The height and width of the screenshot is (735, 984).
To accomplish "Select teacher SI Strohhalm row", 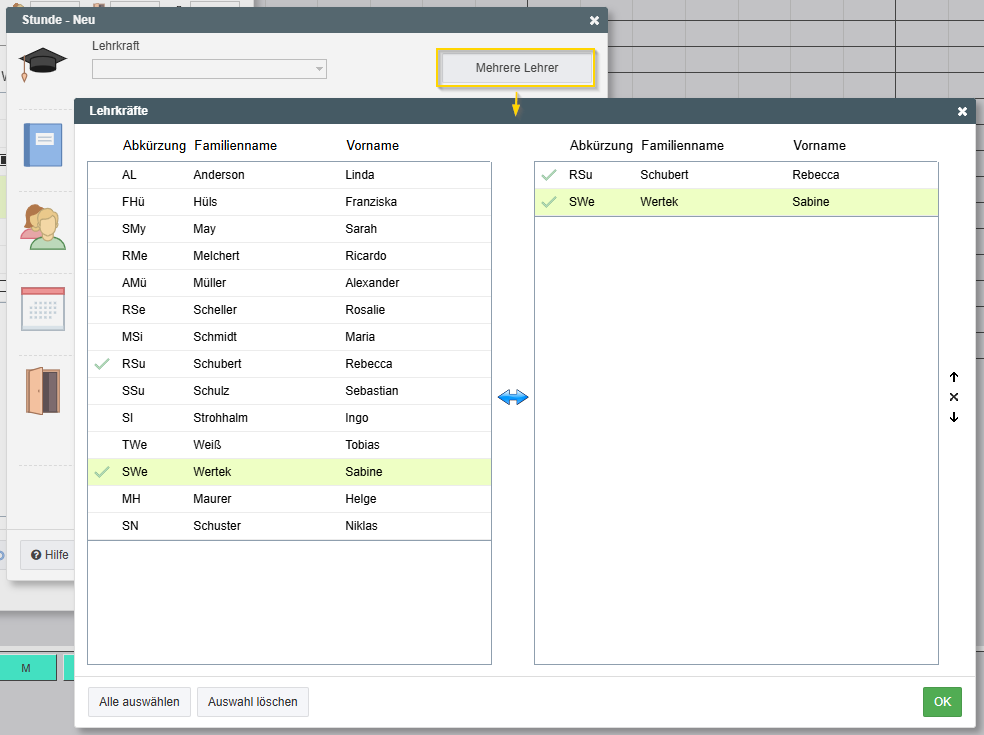I will coord(289,418).
